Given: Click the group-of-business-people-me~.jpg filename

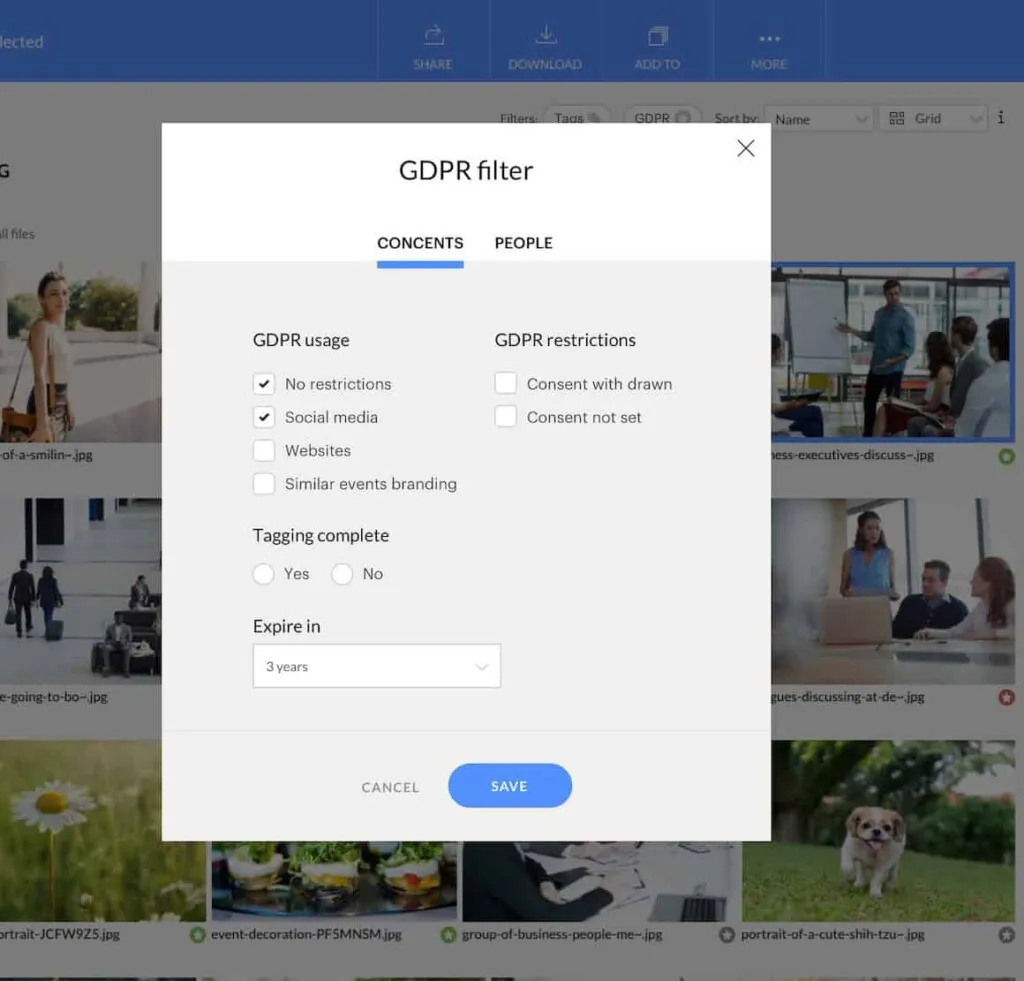Looking at the screenshot, I should 562,935.
